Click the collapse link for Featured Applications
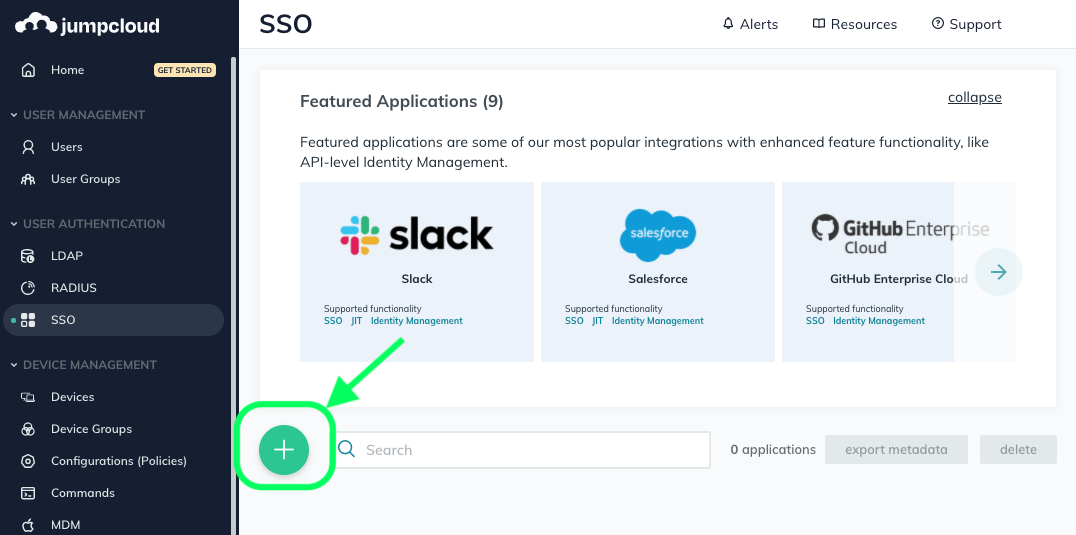 974,97
